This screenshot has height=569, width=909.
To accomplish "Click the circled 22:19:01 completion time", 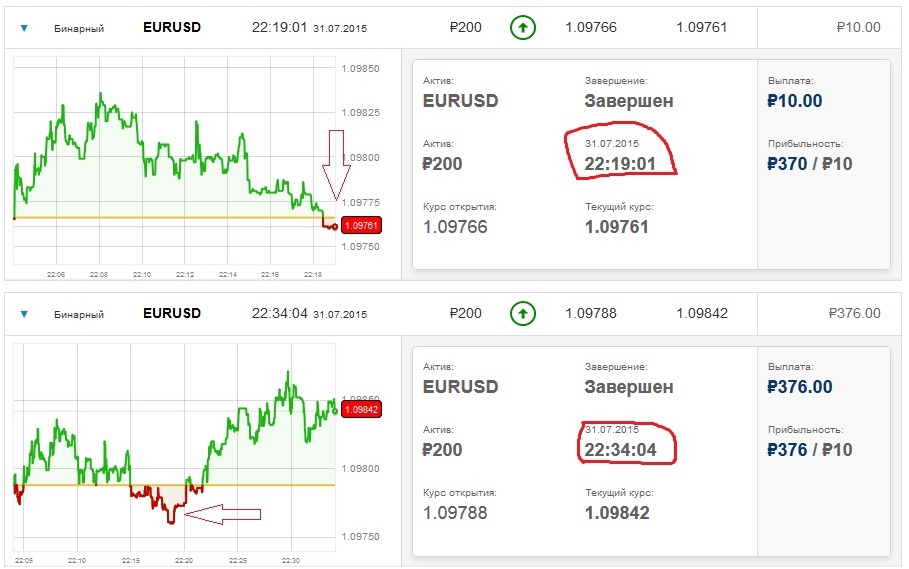I will click(x=619, y=162).
